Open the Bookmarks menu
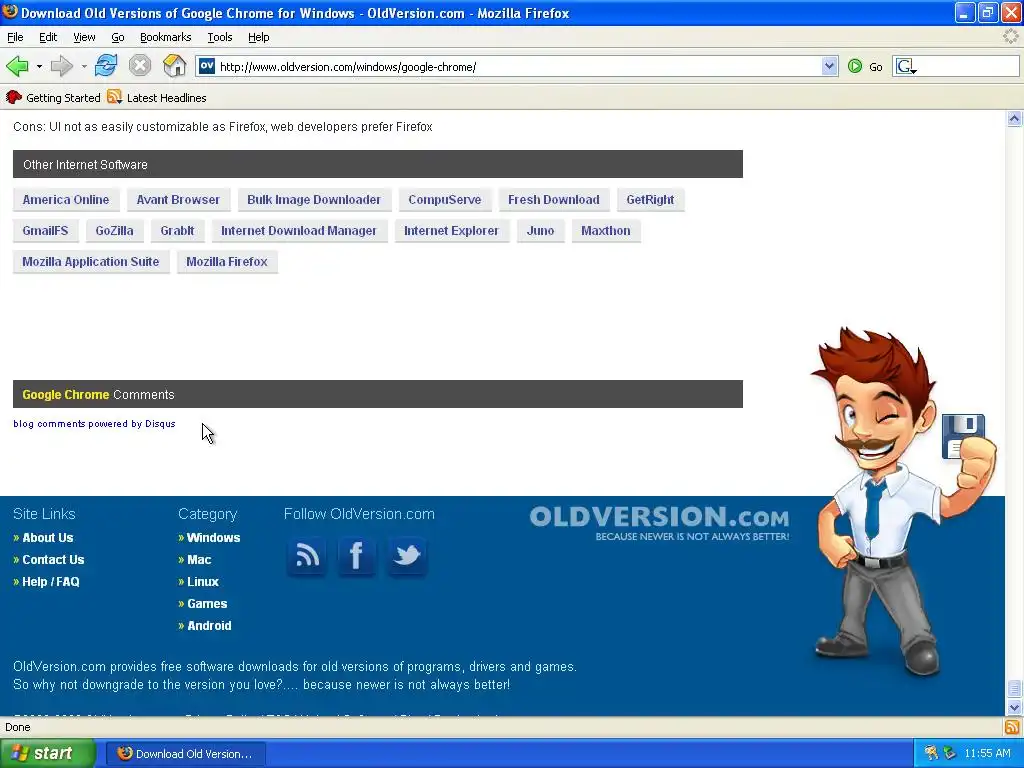1024x768 pixels. tap(165, 37)
